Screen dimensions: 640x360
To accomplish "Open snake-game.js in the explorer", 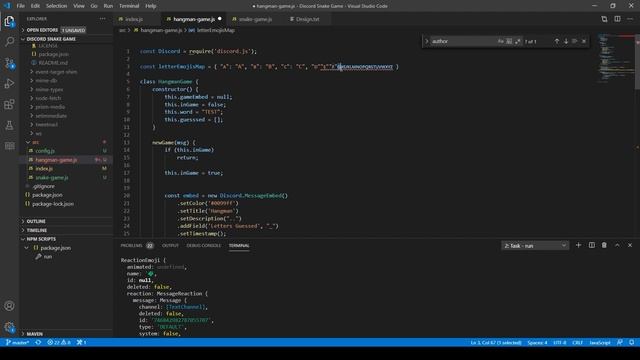I will (66, 178).
